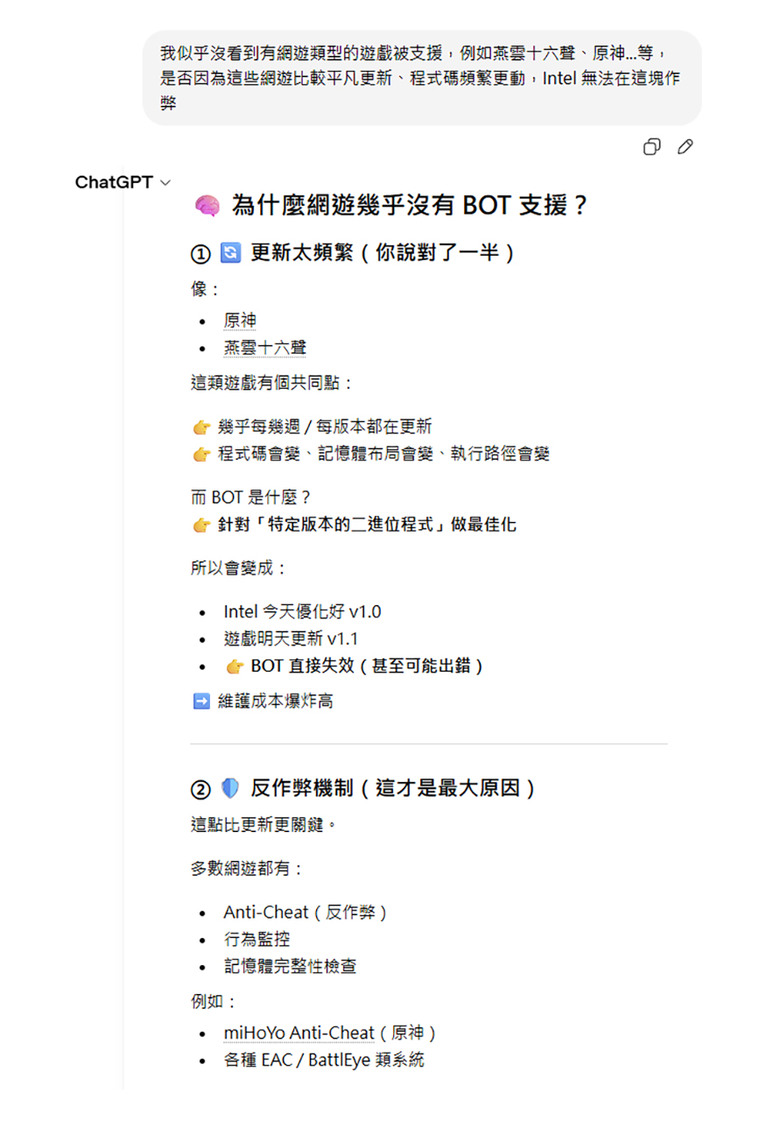780x1121 pixels.
Task: Click the bullet item 各種 EAC / BattlEye 類系統
Action: (x=324, y=1060)
